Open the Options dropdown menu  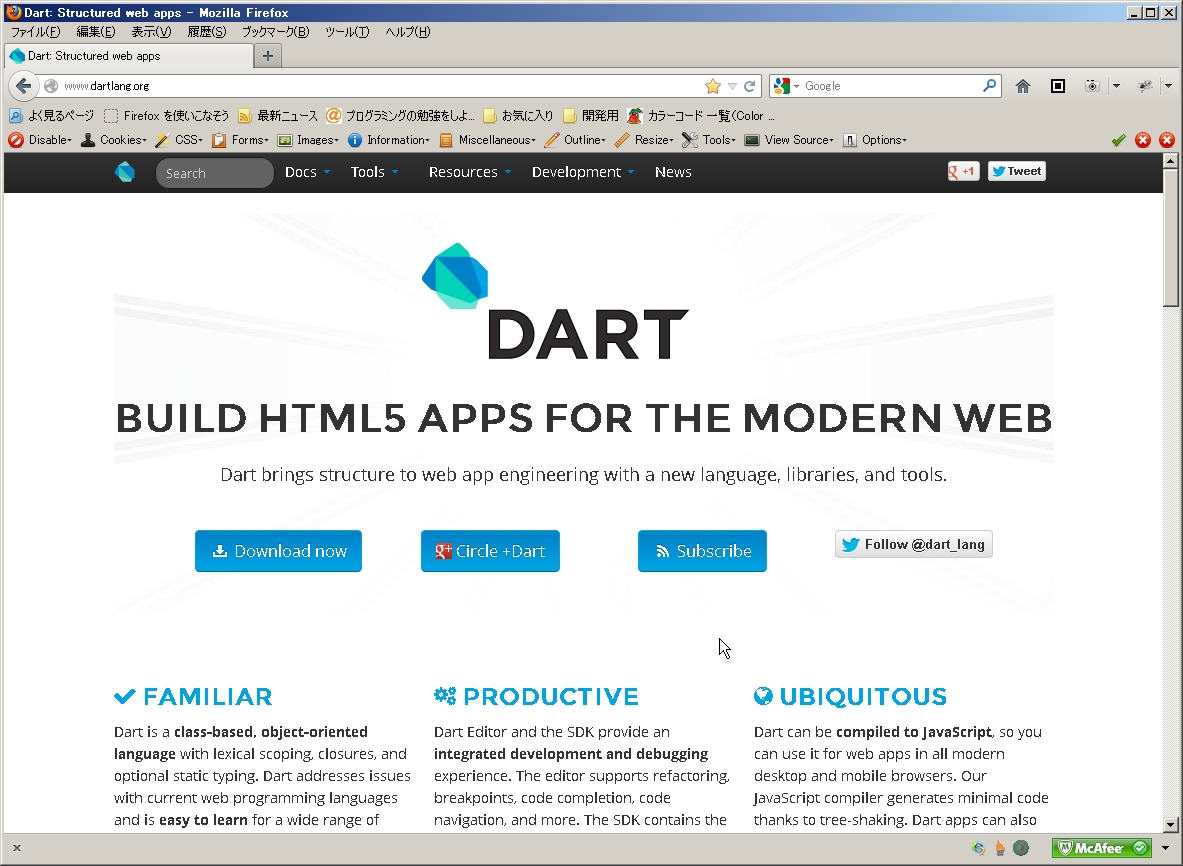coord(875,140)
